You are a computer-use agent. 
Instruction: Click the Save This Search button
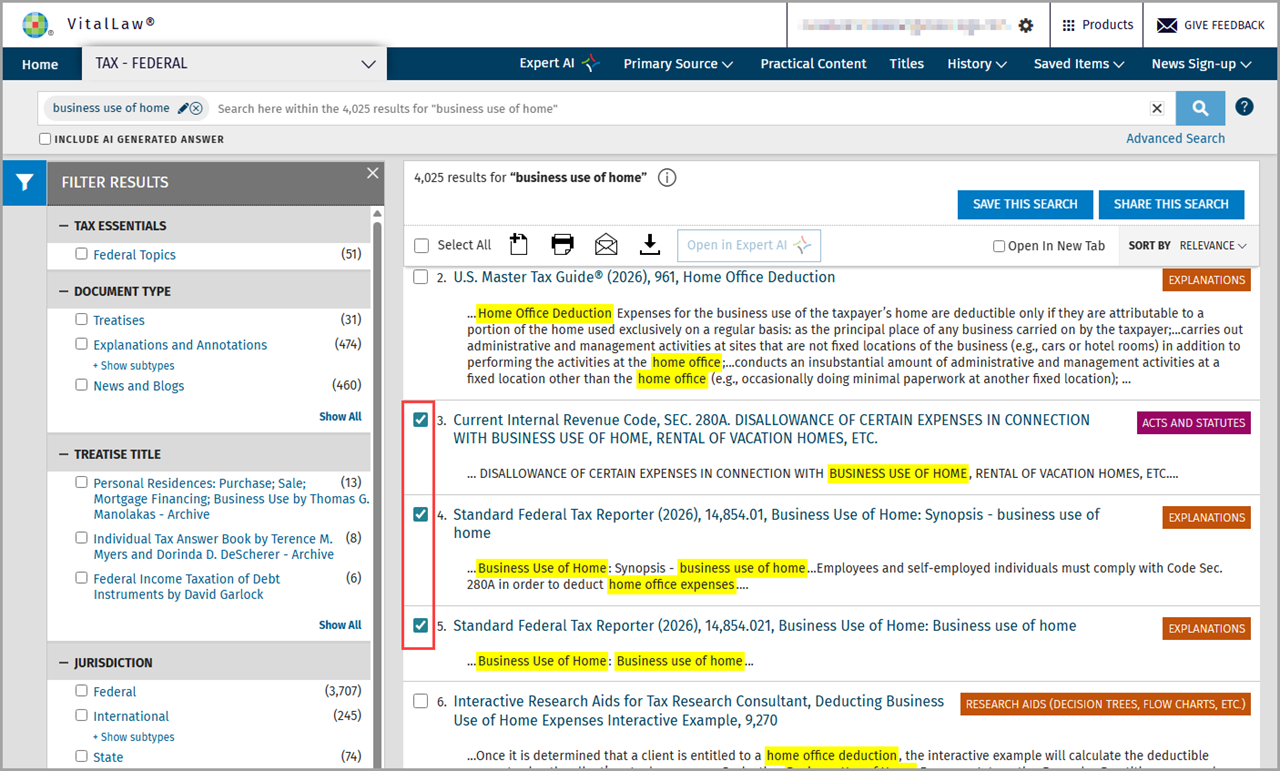tap(1025, 204)
